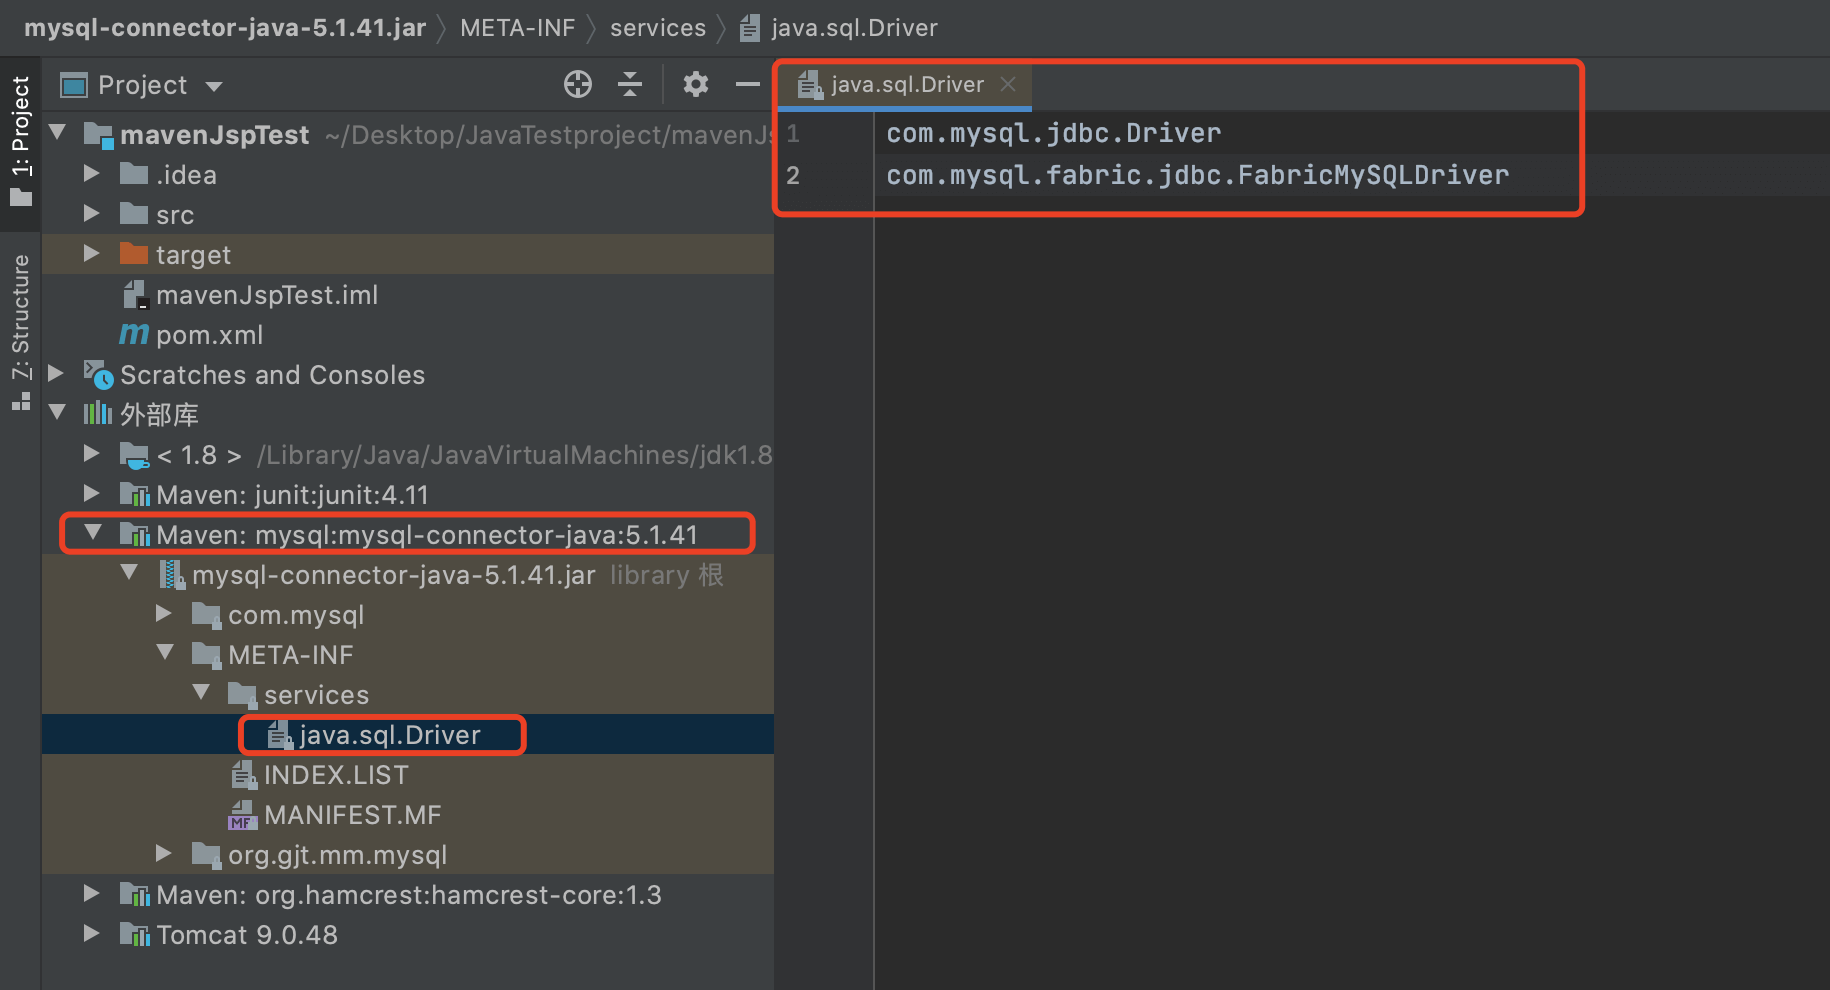Viewport: 1830px width, 990px height.
Task: Click the services breadcrumb
Action: point(658,28)
